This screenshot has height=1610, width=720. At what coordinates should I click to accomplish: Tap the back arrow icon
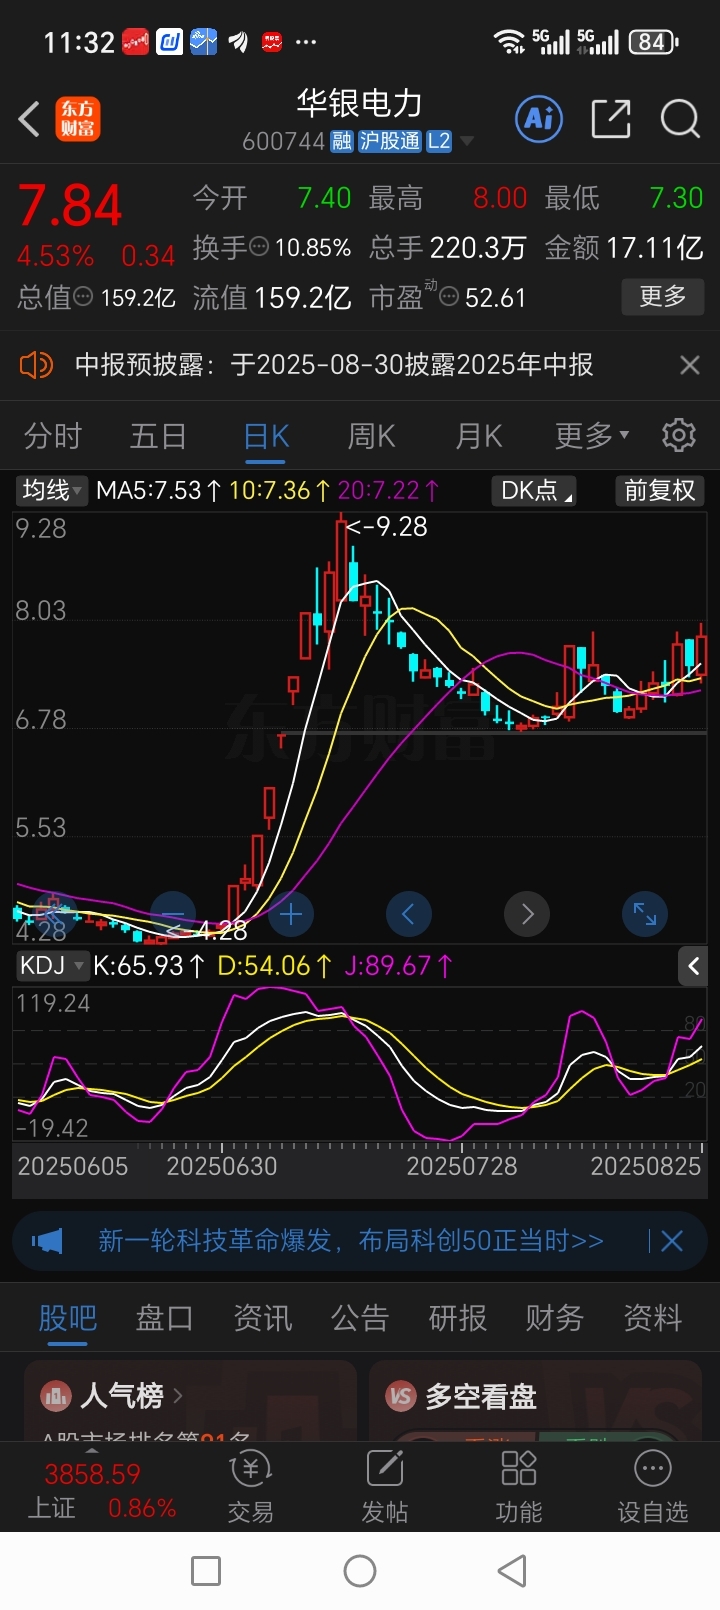[x=29, y=120]
